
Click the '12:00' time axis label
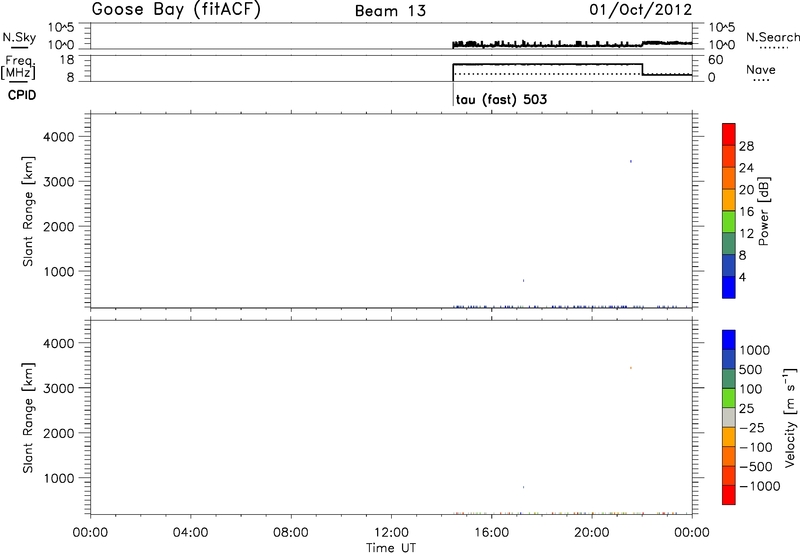click(x=391, y=533)
